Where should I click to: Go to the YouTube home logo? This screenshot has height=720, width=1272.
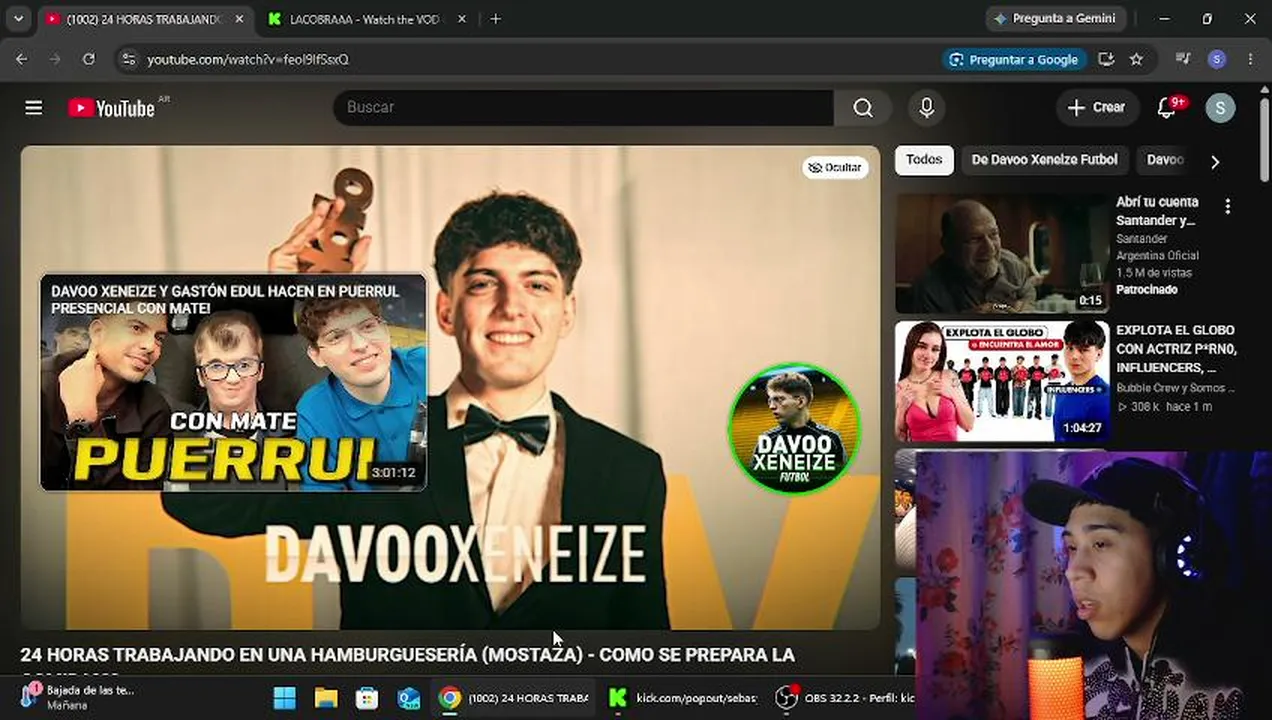[112, 108]
